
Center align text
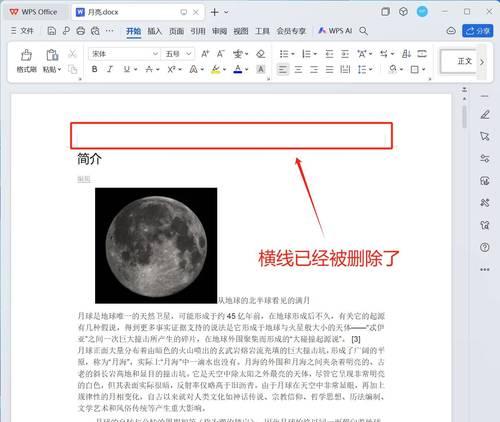[x=298, y=69]
